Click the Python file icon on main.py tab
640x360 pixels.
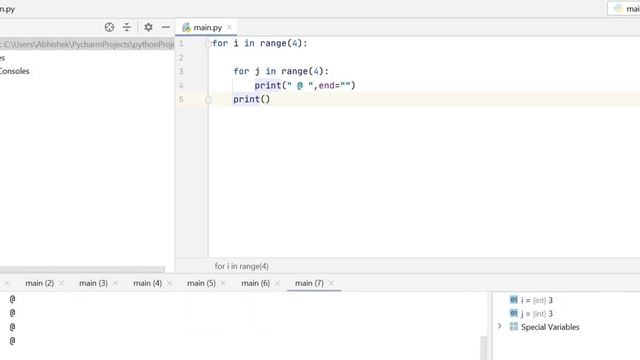(x=186, y=27)
